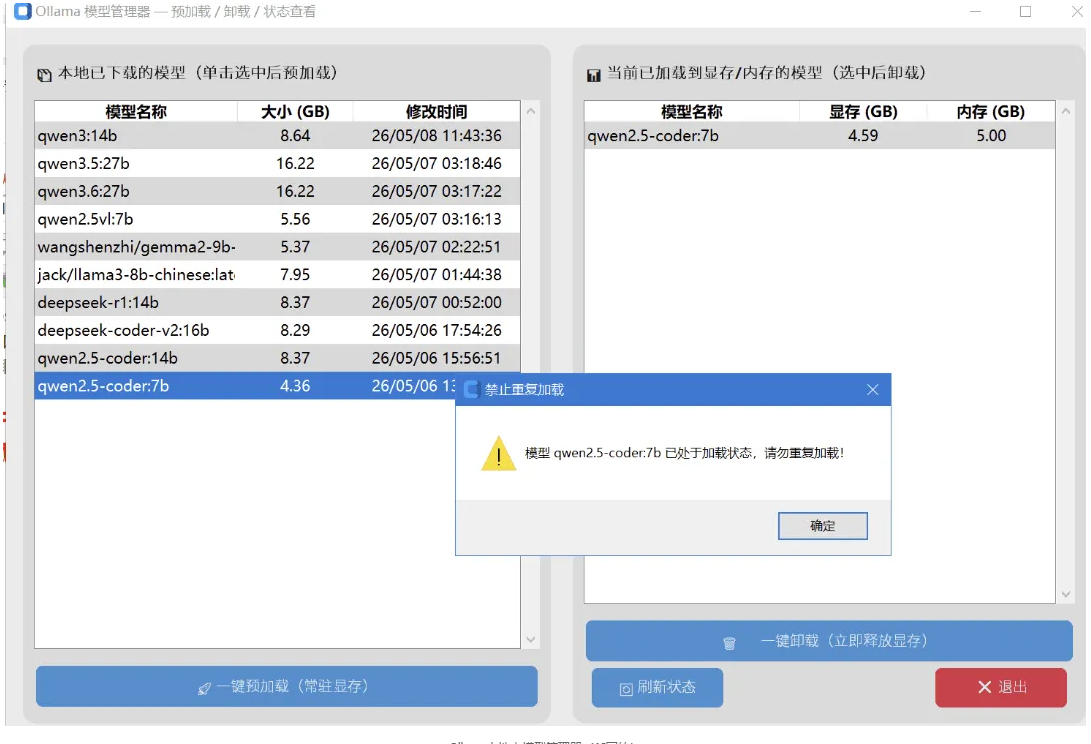
Task: Click 一键预加载（常驻显存）button
Action: point(287,687)
